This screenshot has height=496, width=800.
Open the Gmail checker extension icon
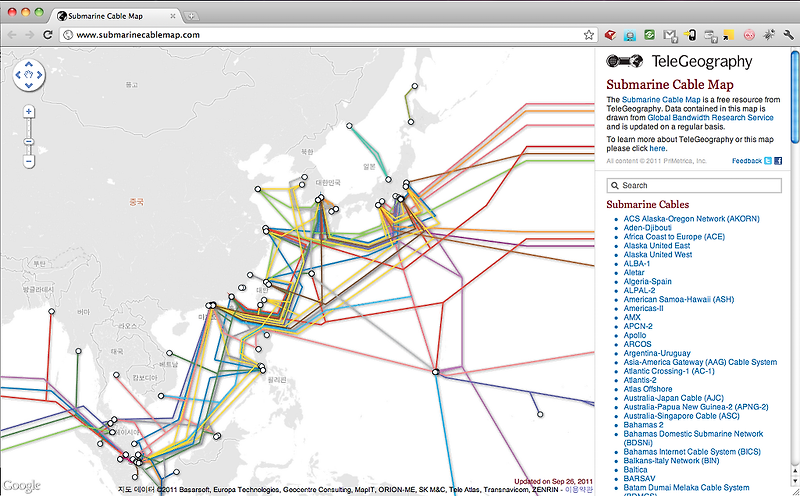coord(670,35)
